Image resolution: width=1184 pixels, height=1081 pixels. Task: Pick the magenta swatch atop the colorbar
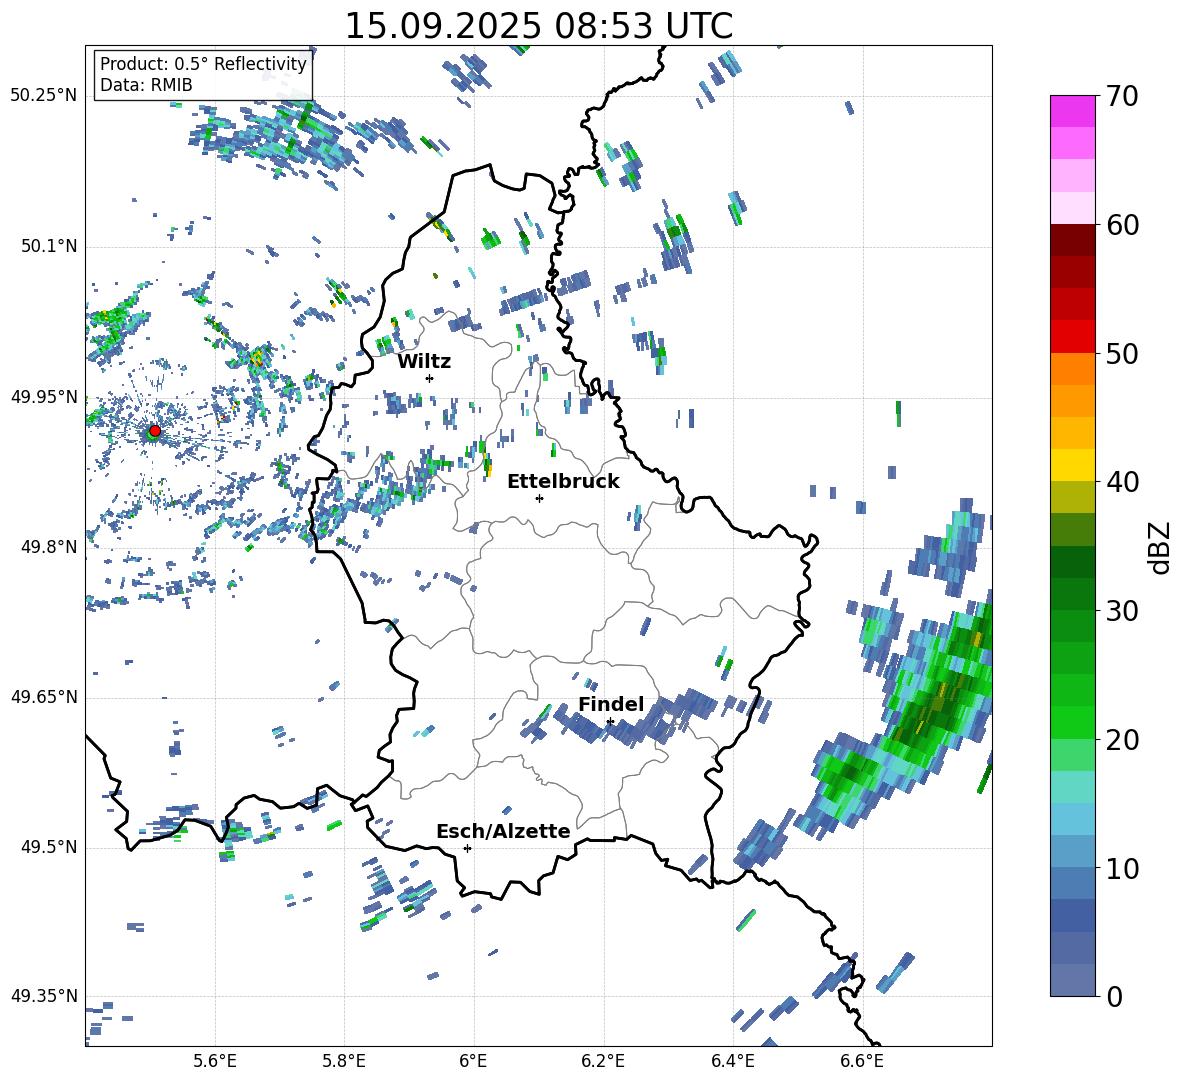(x=1072, y=112)
